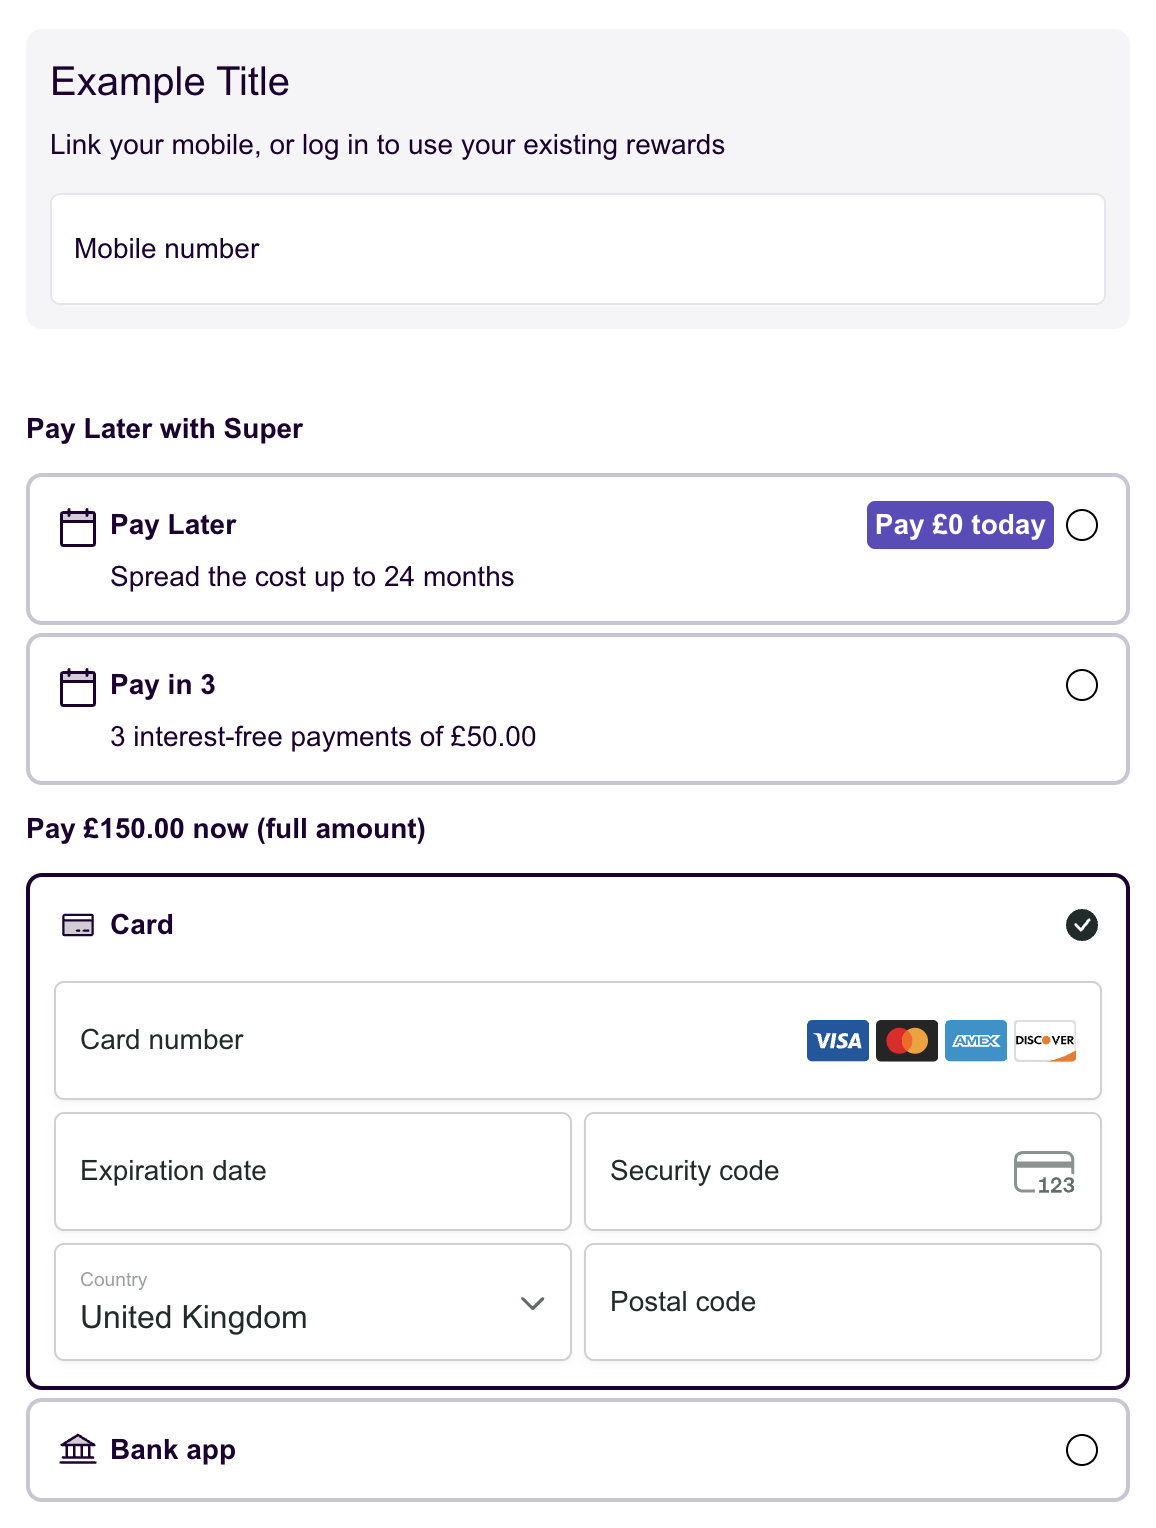Click the Pay £0 today badge

point(959,524)
